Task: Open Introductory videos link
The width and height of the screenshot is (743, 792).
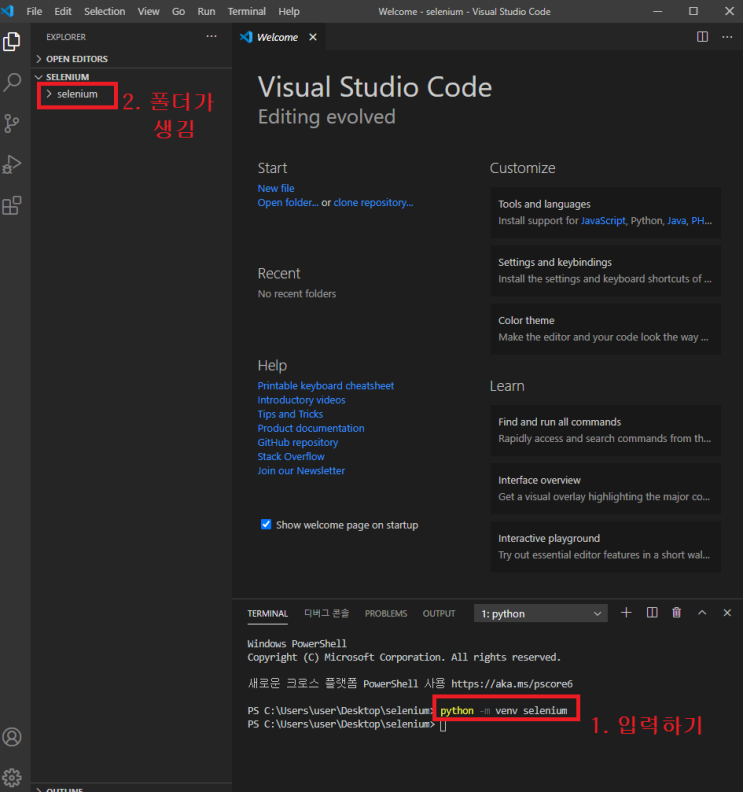Action: (x=302, y=400)
